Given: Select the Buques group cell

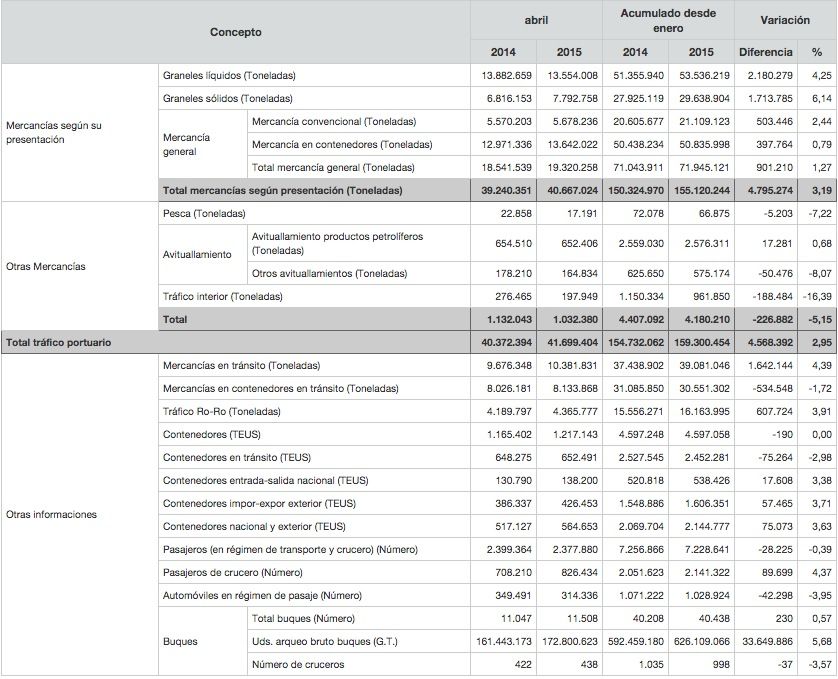Looking at the screenshot, I should point(180,641).
